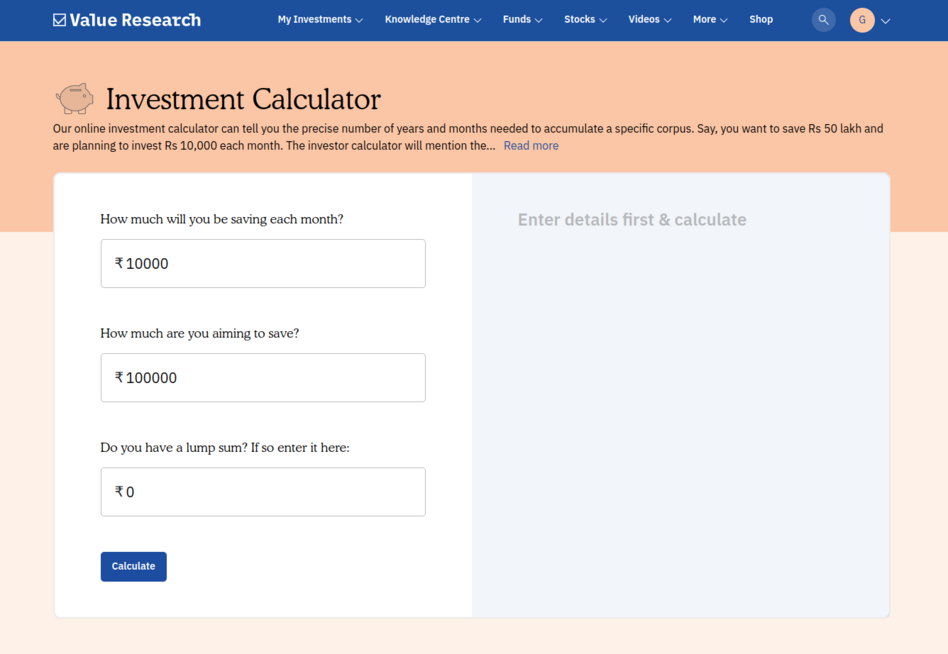This screenshot has width=948, height=654.
Task: Click the Investment Calculator heading
Action: (x=244, y=99)
